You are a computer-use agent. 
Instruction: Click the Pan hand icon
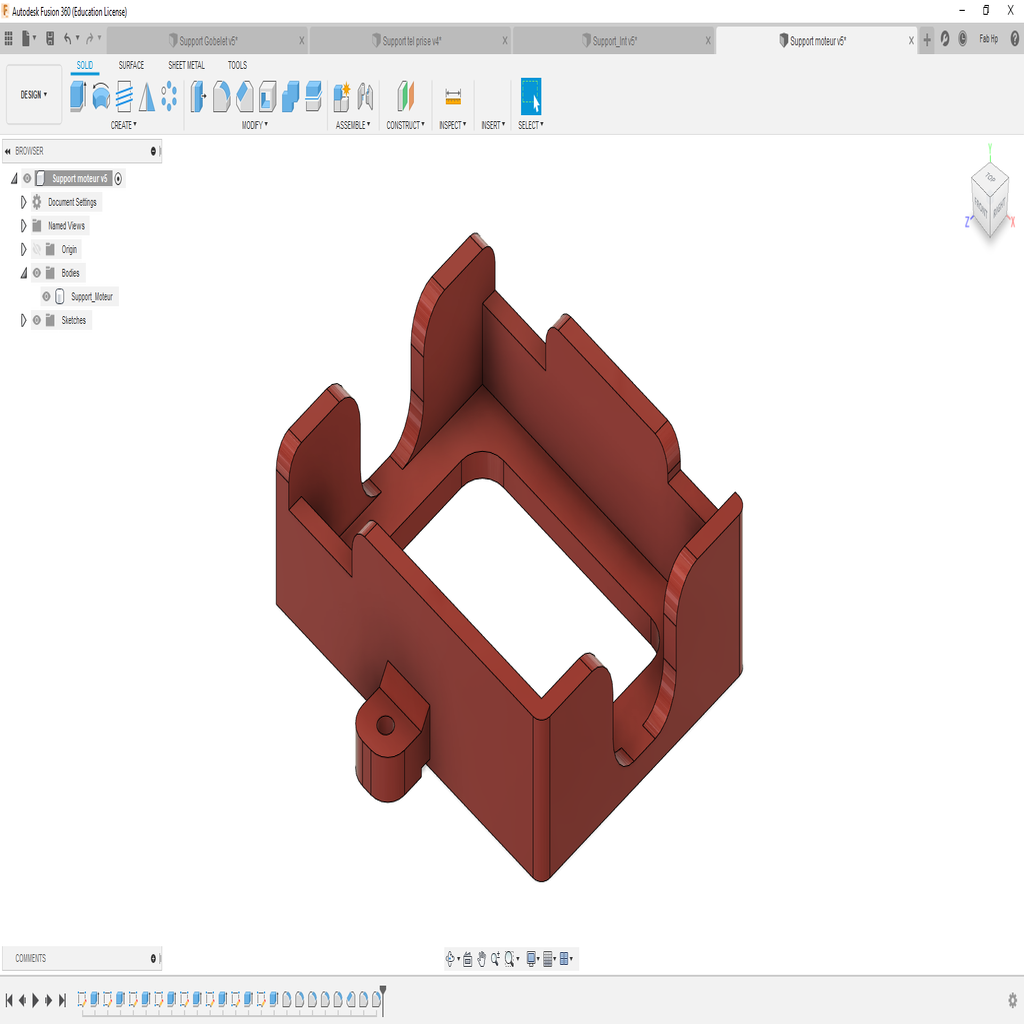pyautogui.click(x=481, y=959)
